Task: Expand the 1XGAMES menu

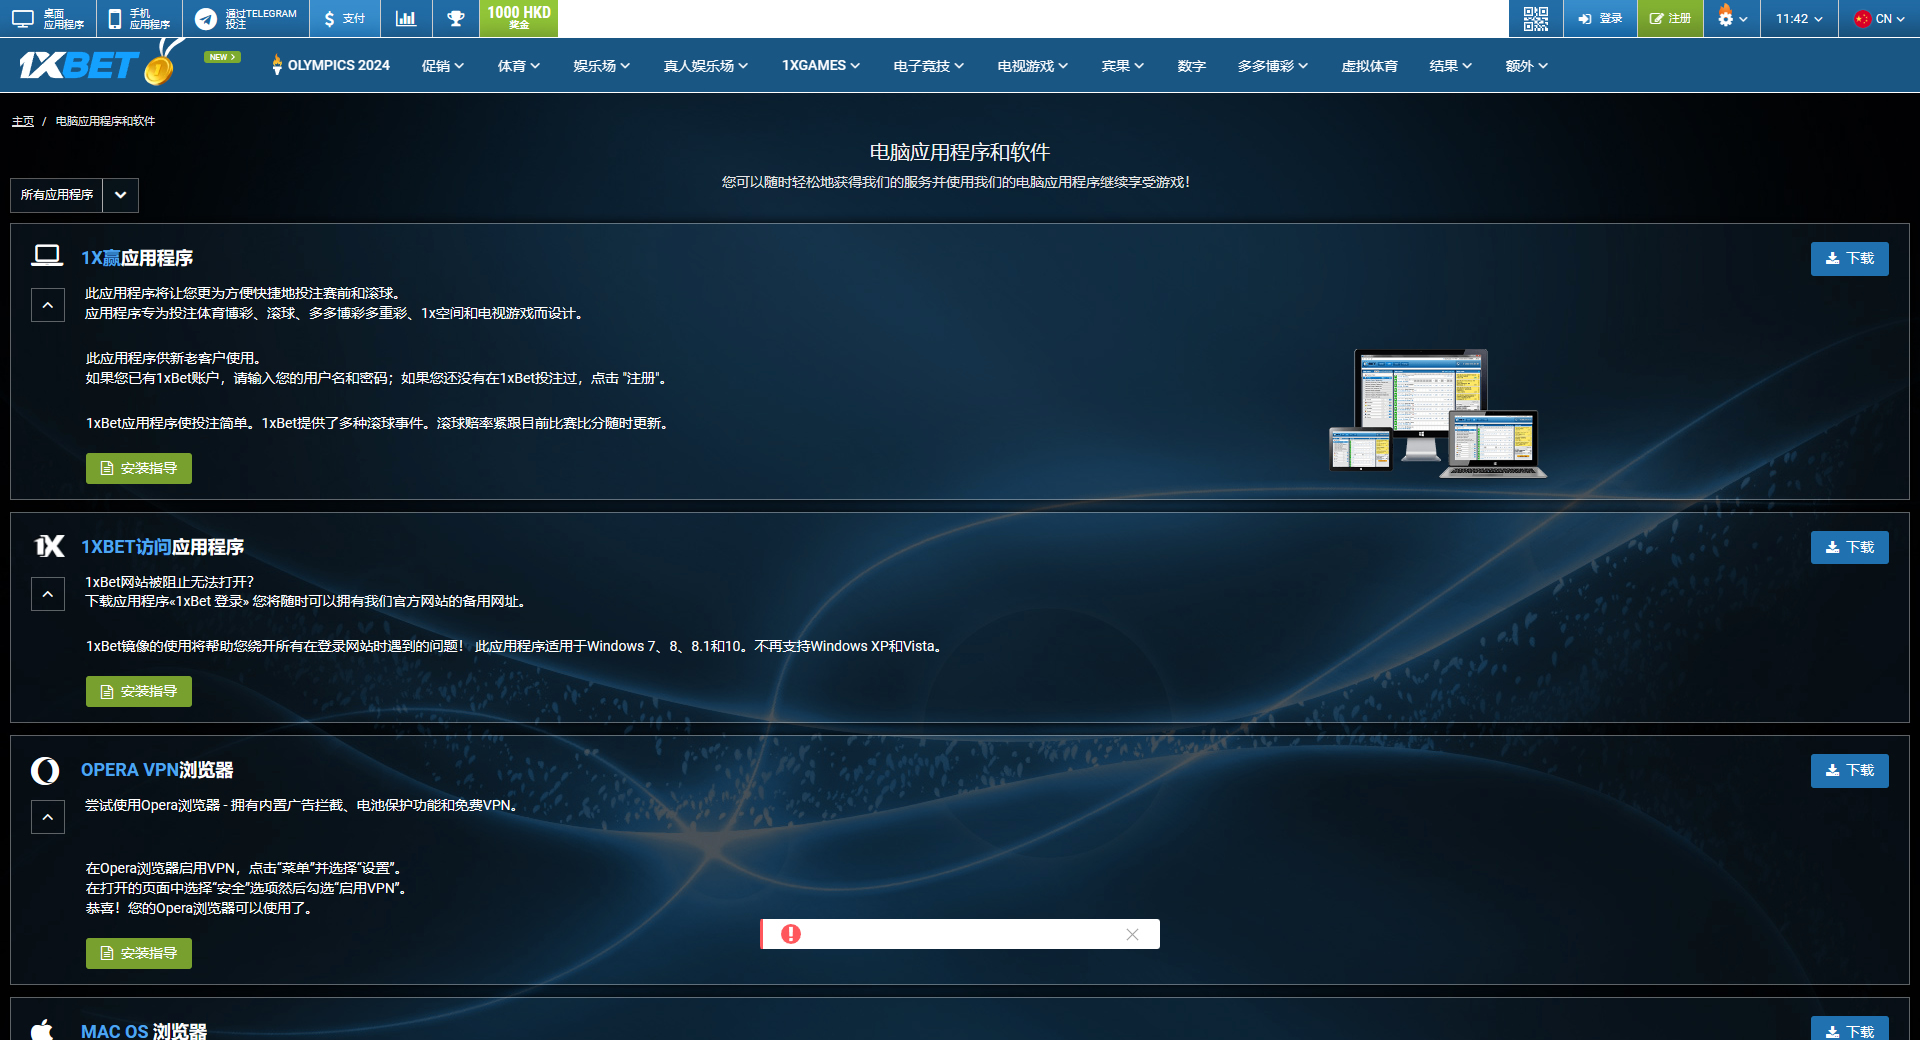Action: [x=820, y=65]
